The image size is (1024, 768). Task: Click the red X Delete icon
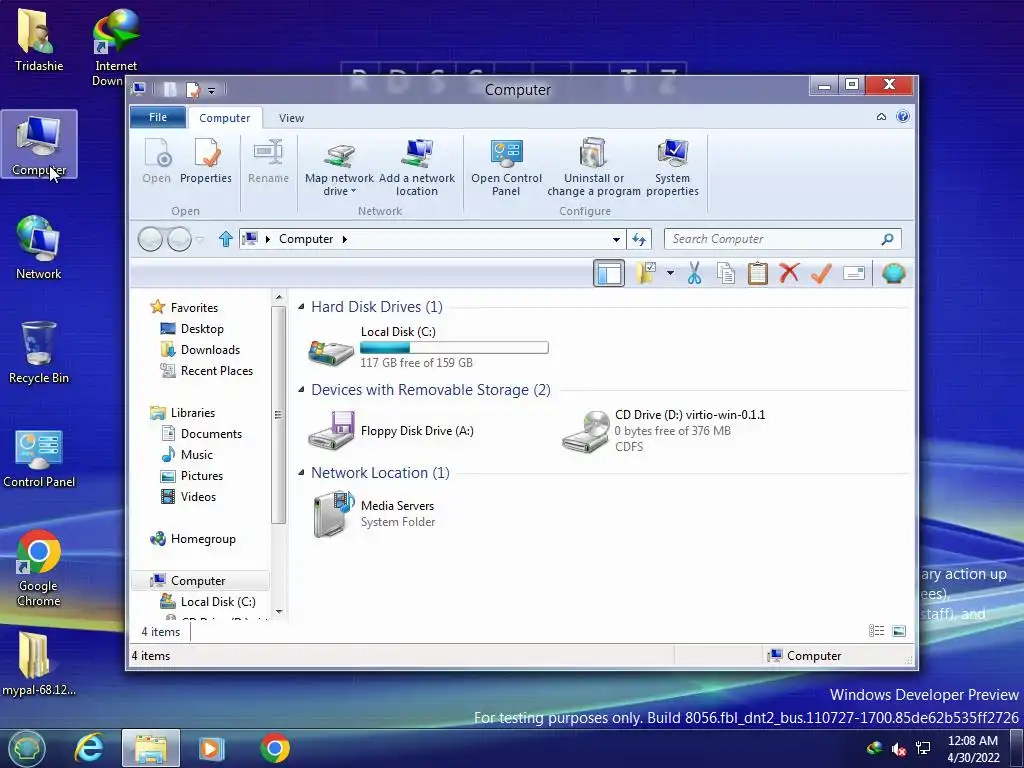(x=789, y=272)
